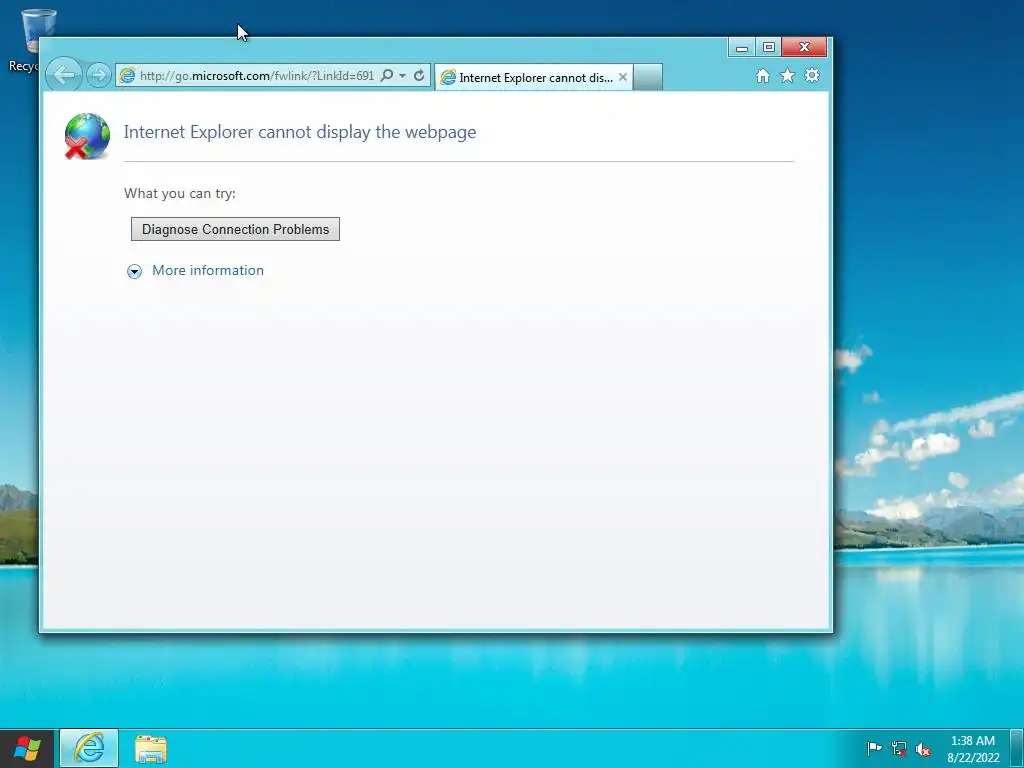Click the network status tray icon

899,748
